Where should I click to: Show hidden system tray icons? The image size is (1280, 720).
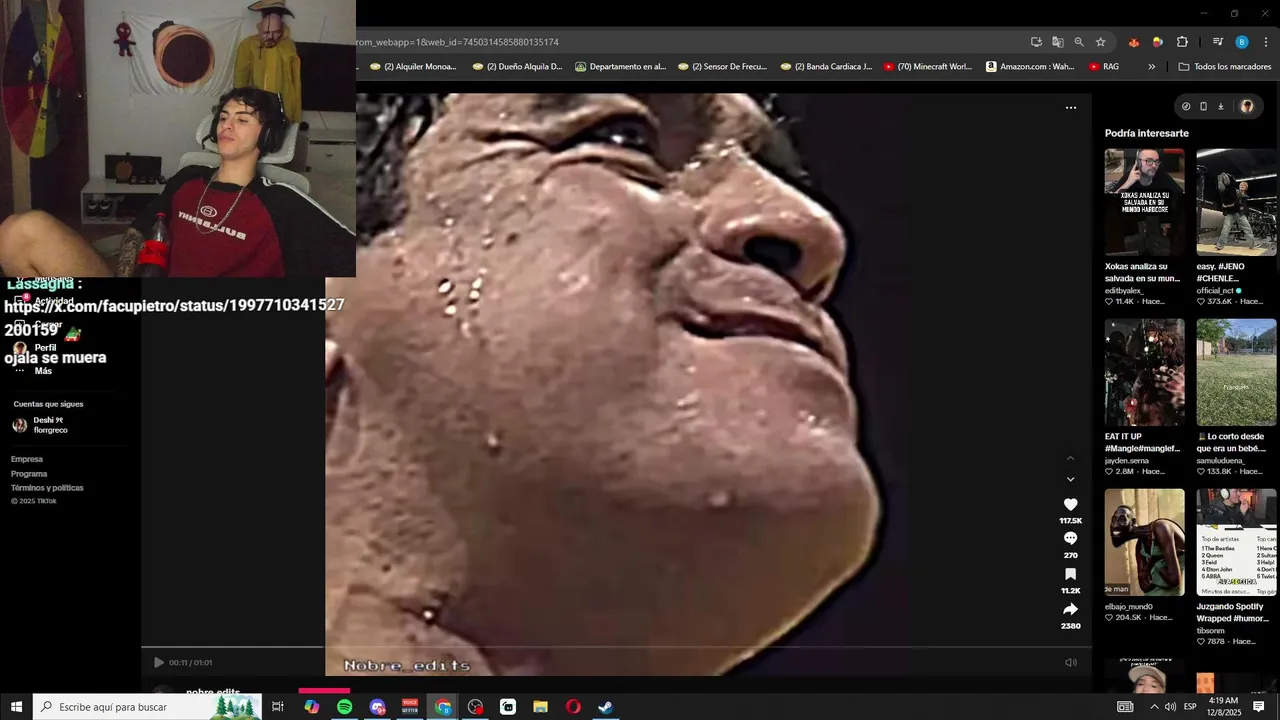1154,707
